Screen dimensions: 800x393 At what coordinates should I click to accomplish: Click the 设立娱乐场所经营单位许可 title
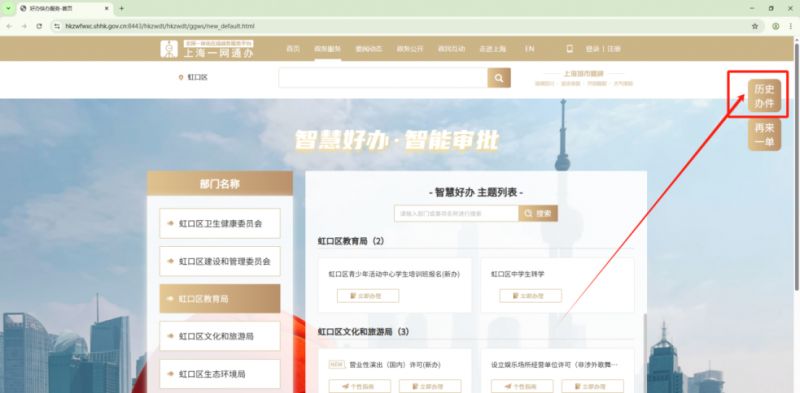click(x=555, y=365)
